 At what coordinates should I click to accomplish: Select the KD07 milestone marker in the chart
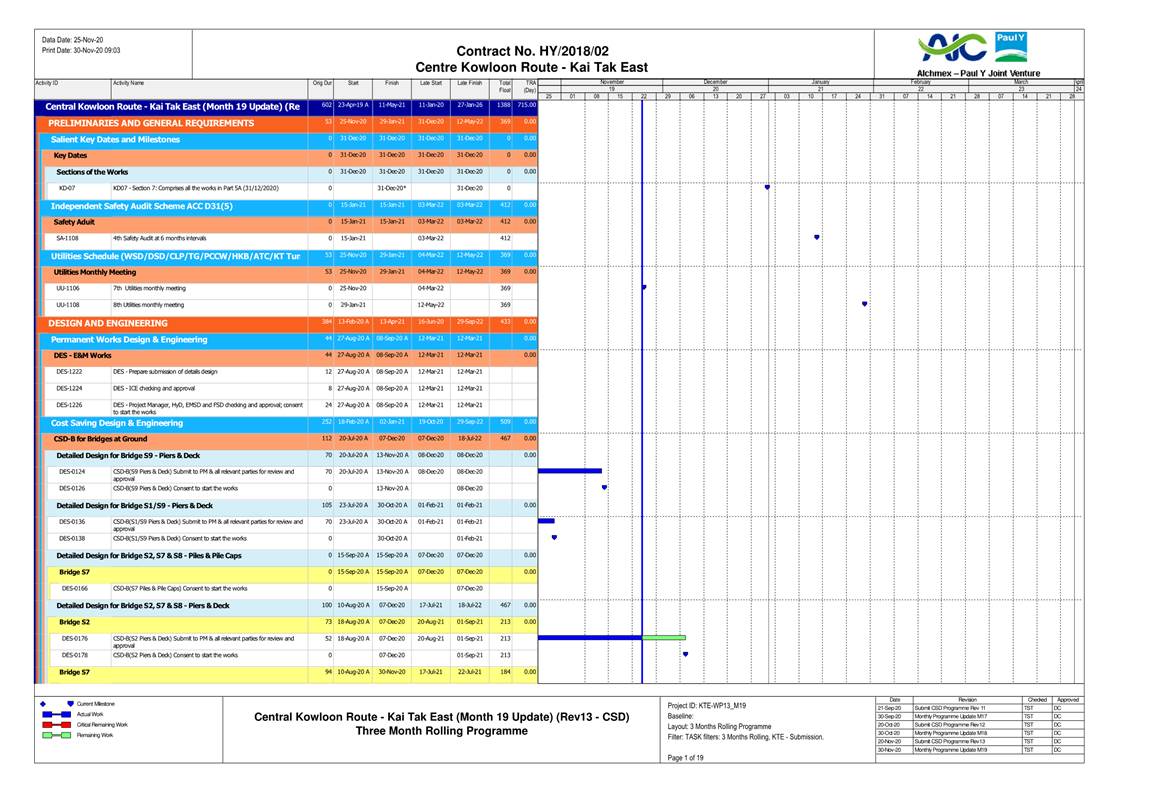pos(767,187)
